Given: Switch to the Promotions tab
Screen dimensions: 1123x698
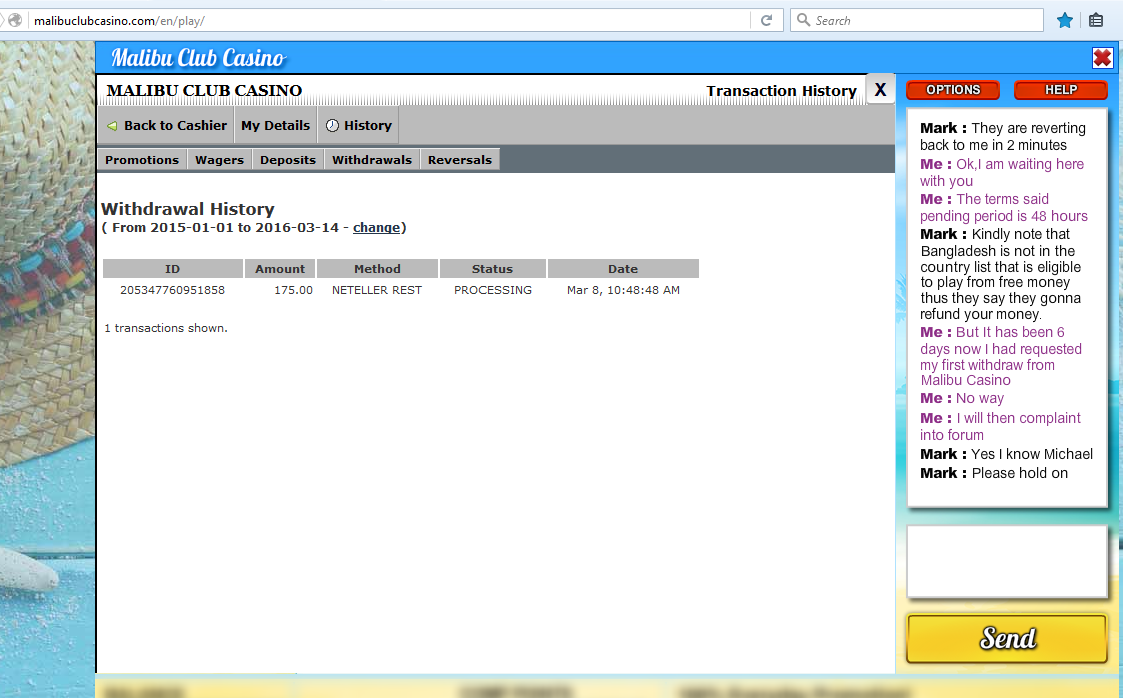Looking at the screenshot, I should click(142, 160).
